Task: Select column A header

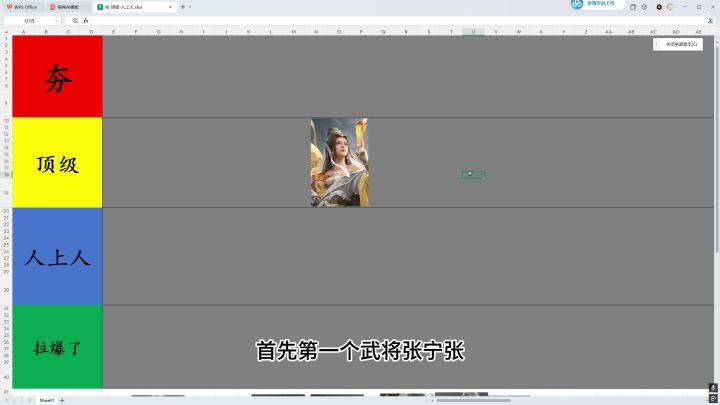Action: click(23, 32)
